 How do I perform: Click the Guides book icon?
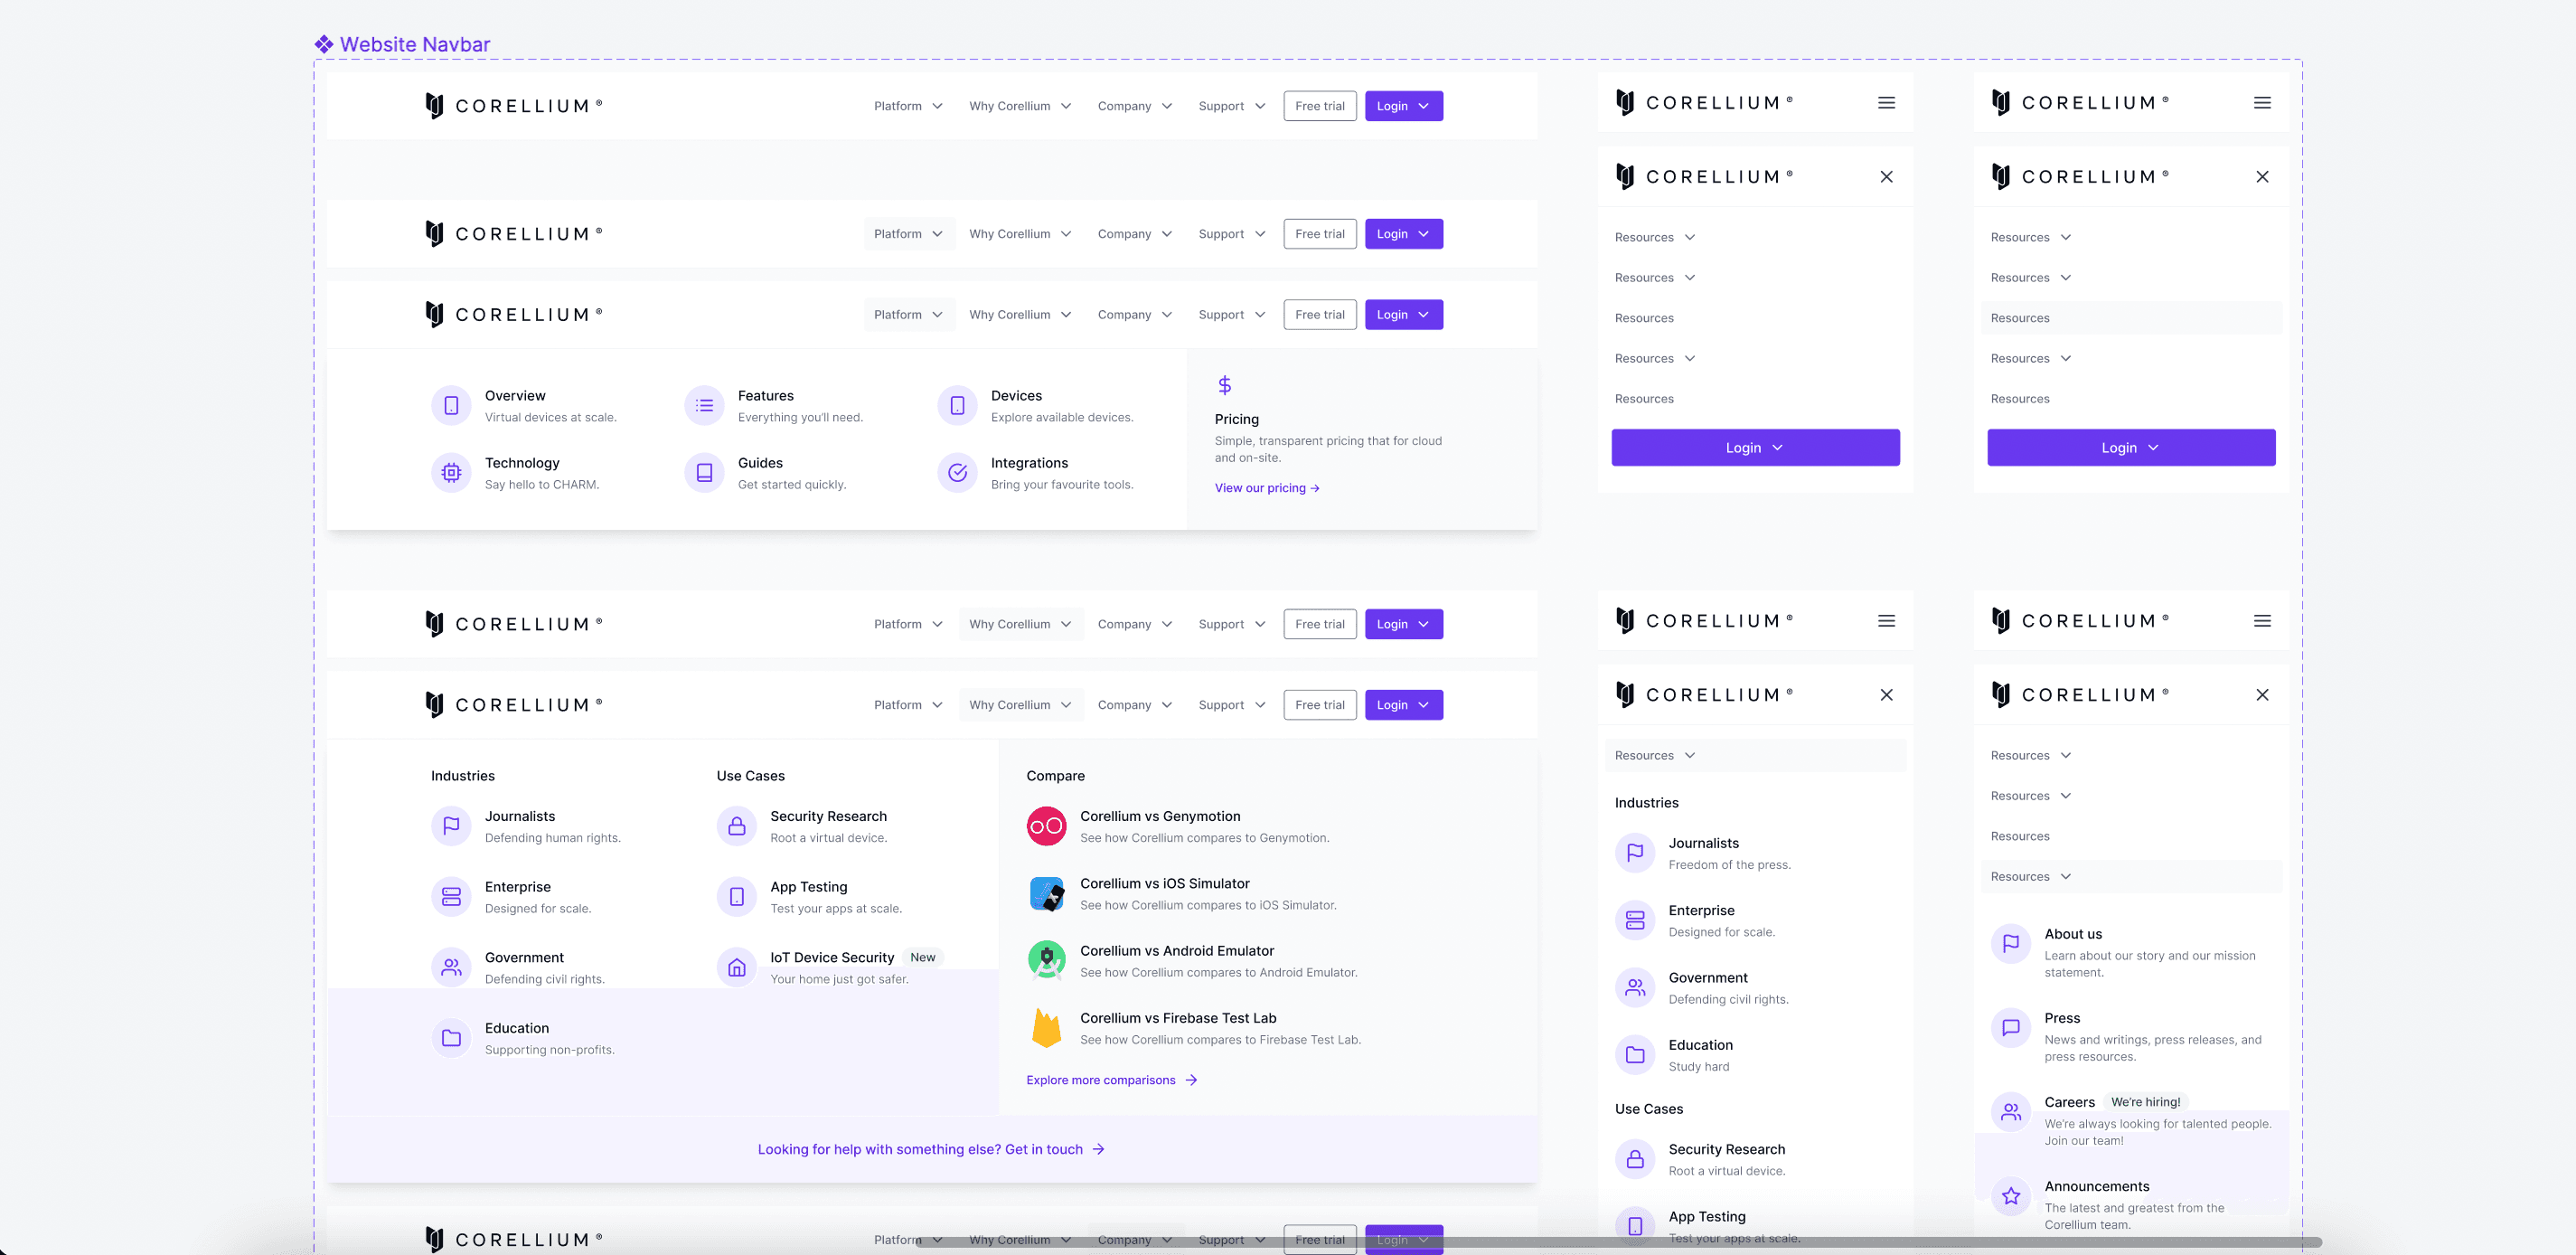[704, 472]
